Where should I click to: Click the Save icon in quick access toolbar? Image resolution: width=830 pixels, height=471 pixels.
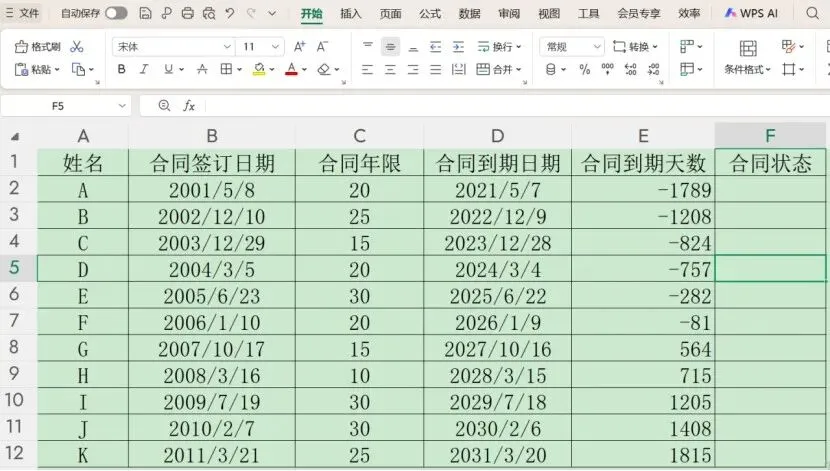(x=145, y=13)
